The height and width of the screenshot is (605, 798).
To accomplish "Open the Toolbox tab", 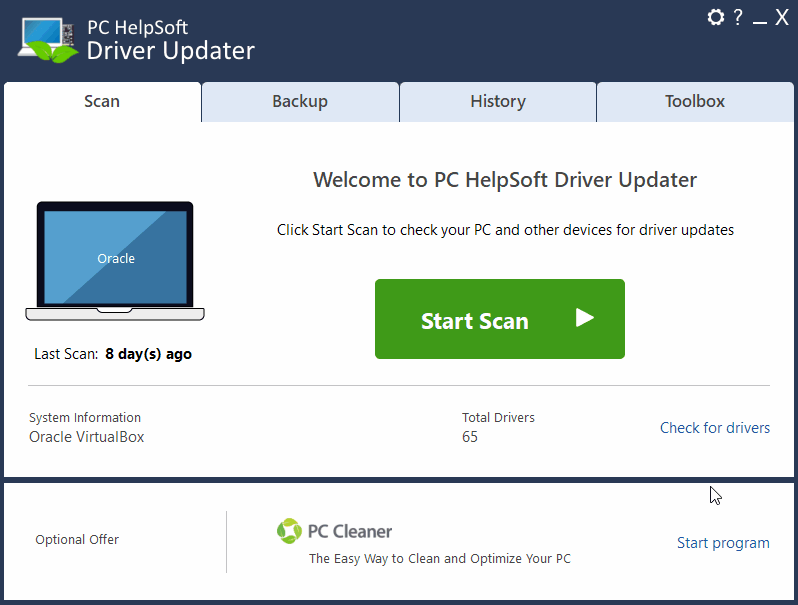I will (x=695, y=101).
